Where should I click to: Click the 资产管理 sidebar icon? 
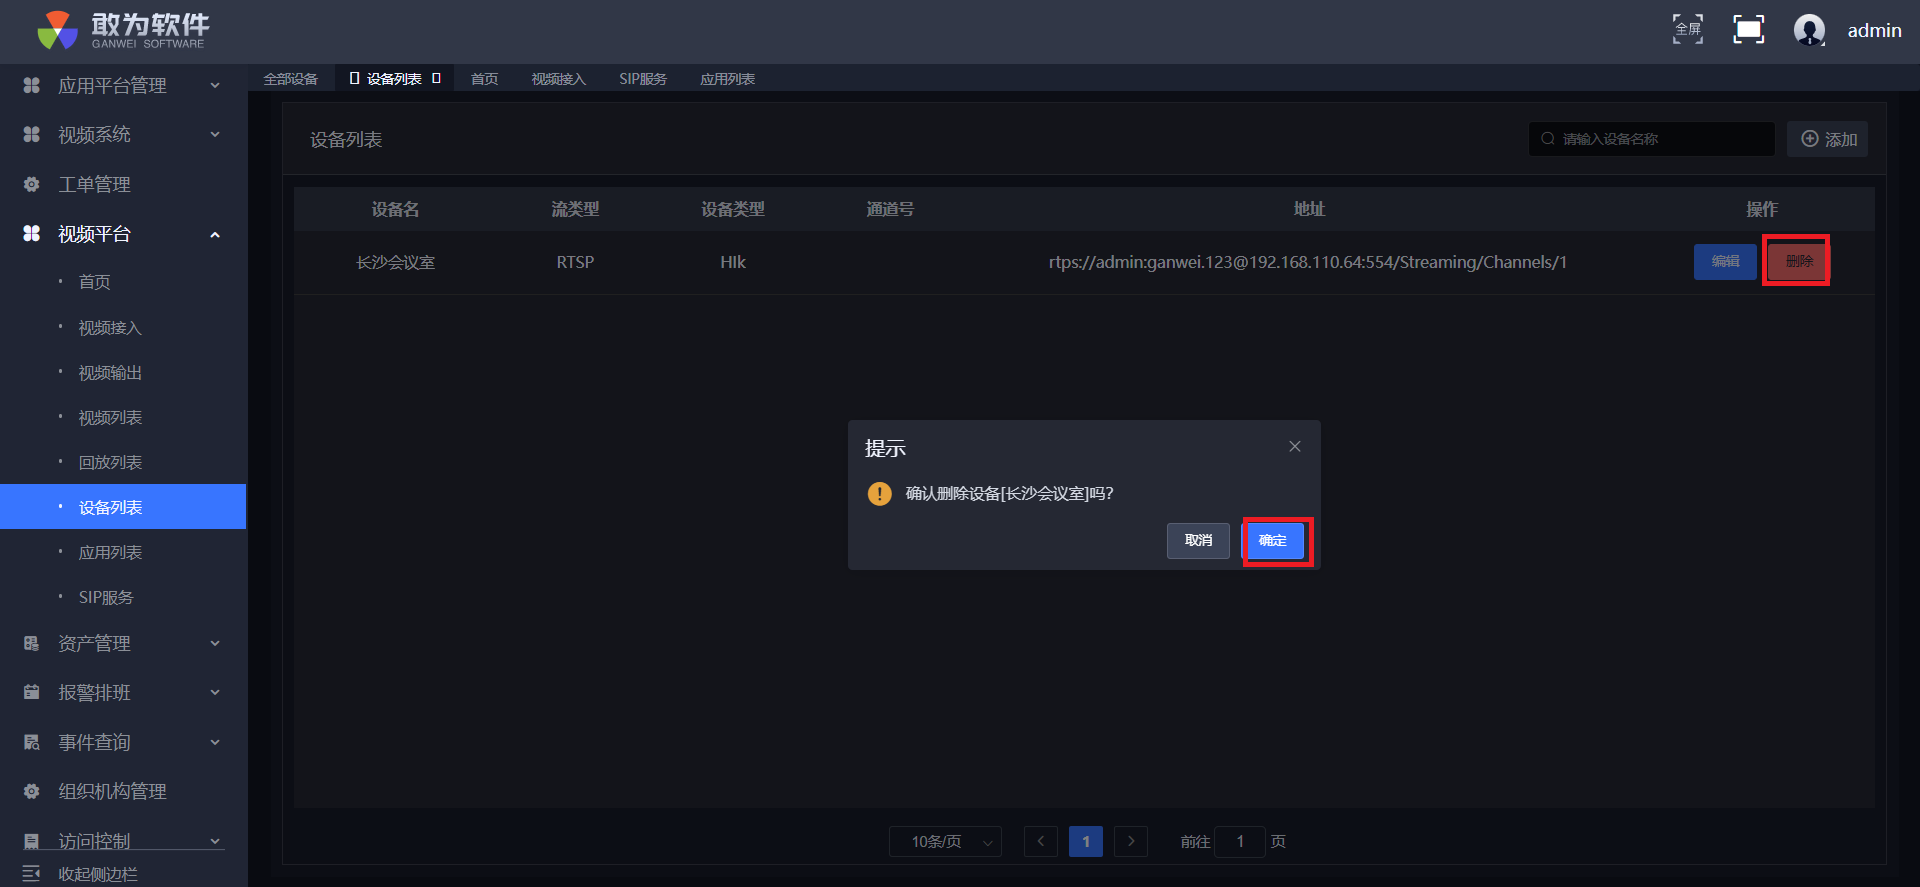[32, 643]
